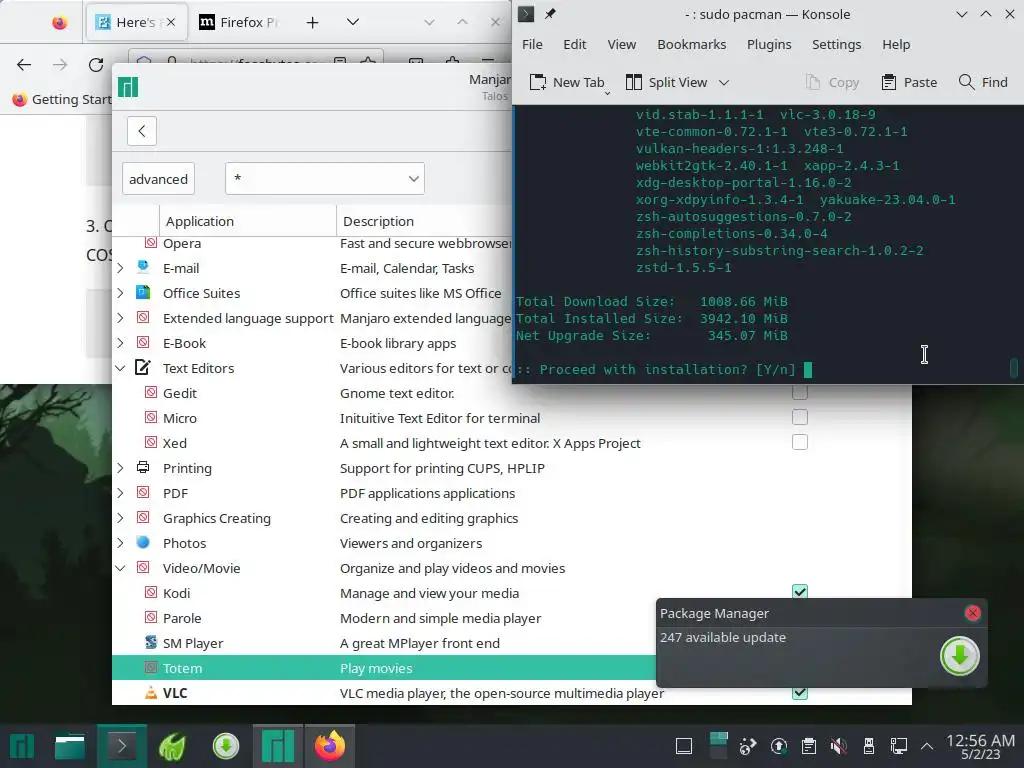This screenshot has height=768, width=1024.
Task: Expand the Office Suites category
Action: tap(120, 293)
